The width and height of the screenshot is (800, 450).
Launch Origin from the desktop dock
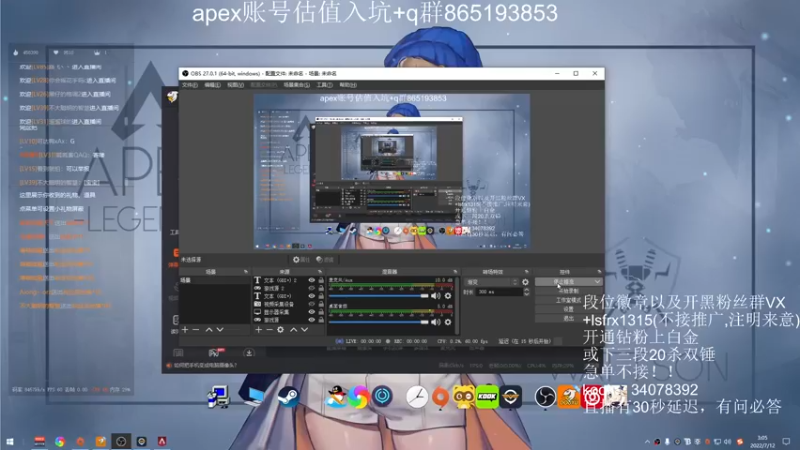440,397
